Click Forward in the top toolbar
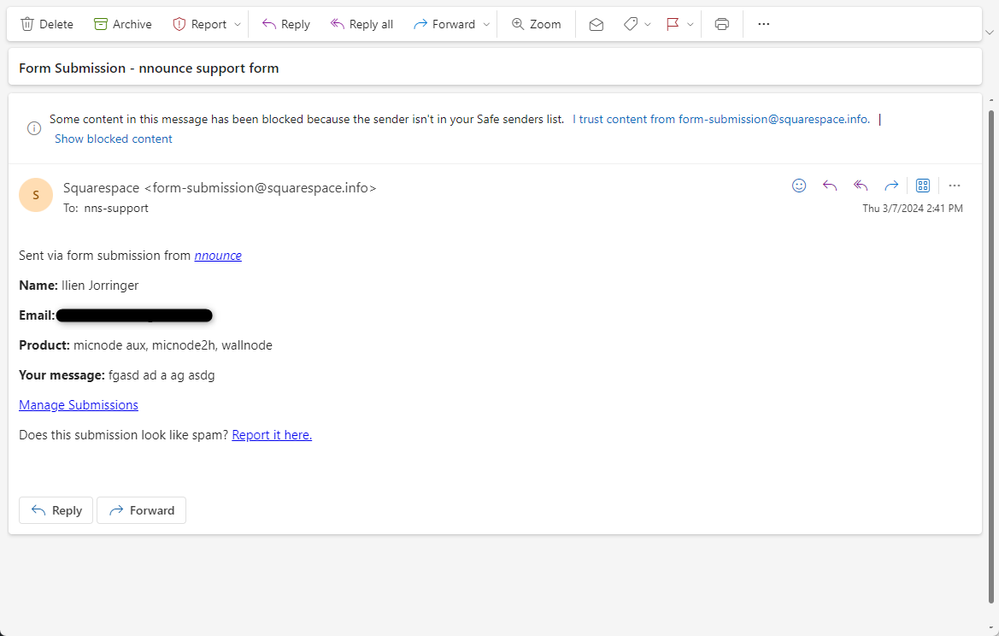Screen dimensions: 999x636 pyautogui.click(x=444, y=24)
